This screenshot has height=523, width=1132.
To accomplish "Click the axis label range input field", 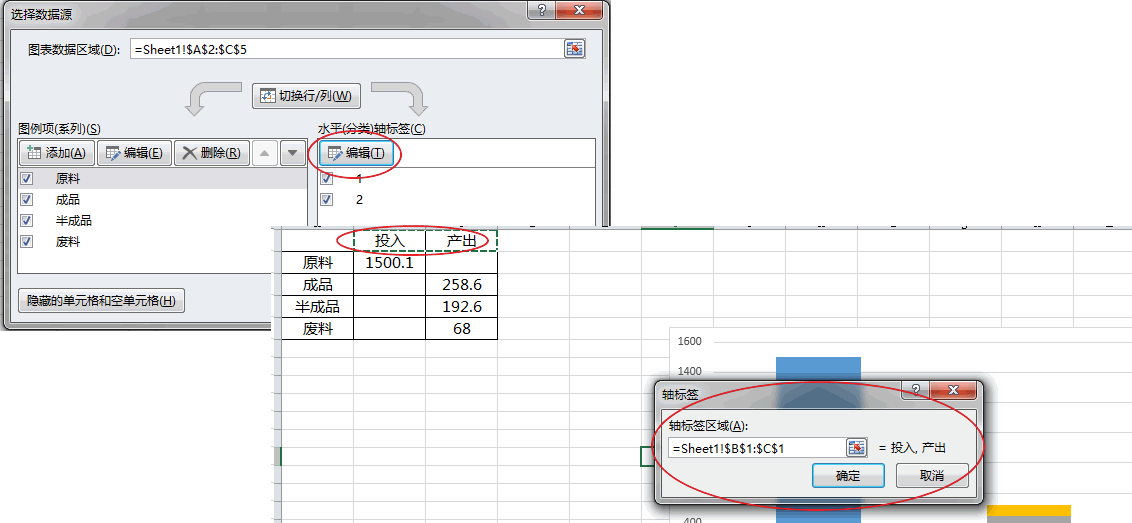I will (755, 448).
